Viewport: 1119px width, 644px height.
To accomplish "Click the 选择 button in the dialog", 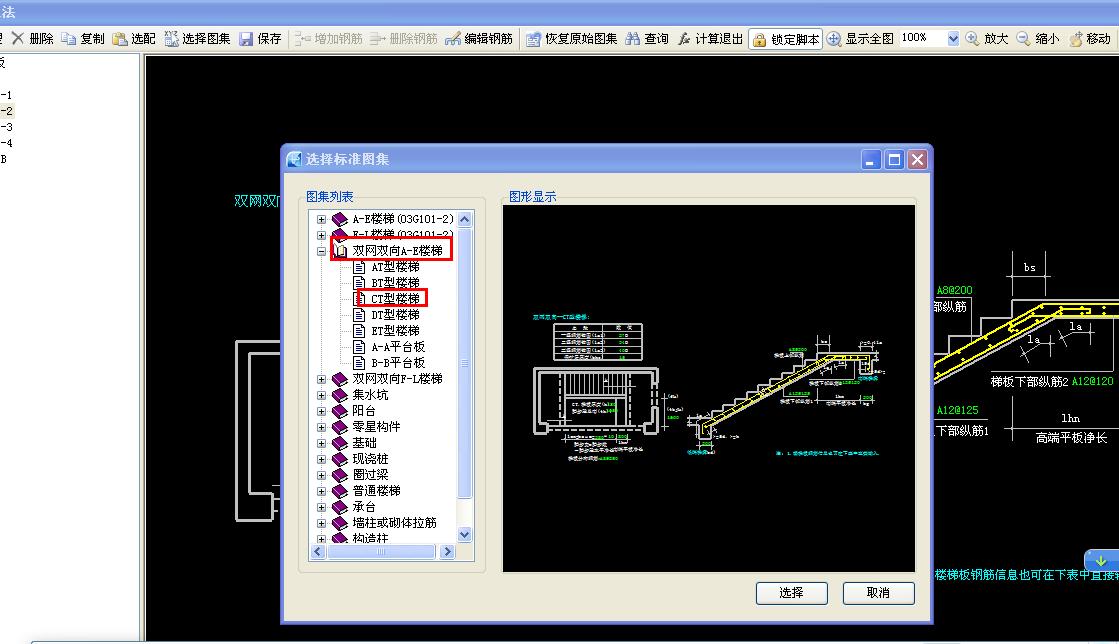I will tap(791, 593).
